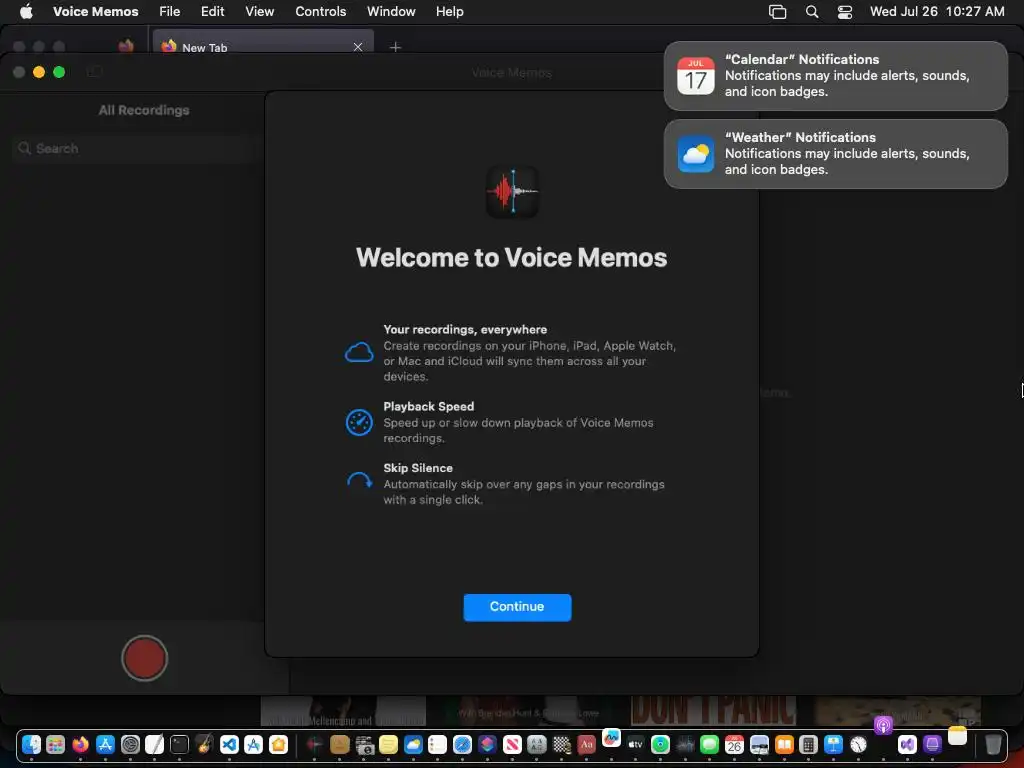Start recording with the red record button

pyautogui.click(x=144, y=658)
